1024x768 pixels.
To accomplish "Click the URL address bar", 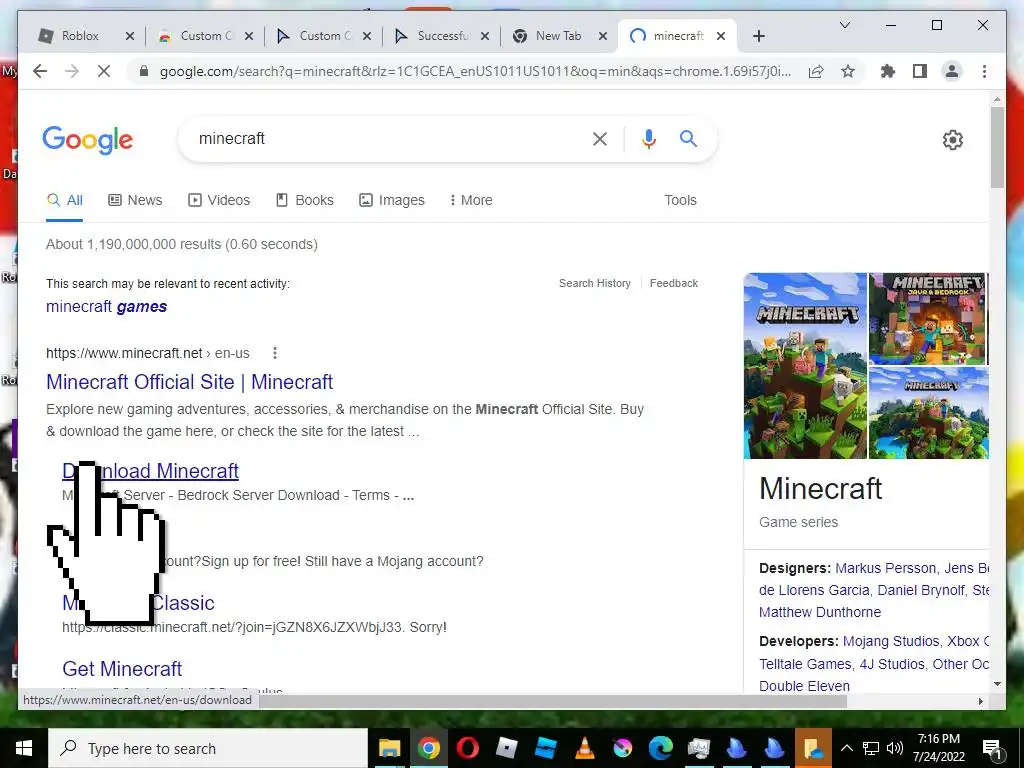I will (475, 71).
